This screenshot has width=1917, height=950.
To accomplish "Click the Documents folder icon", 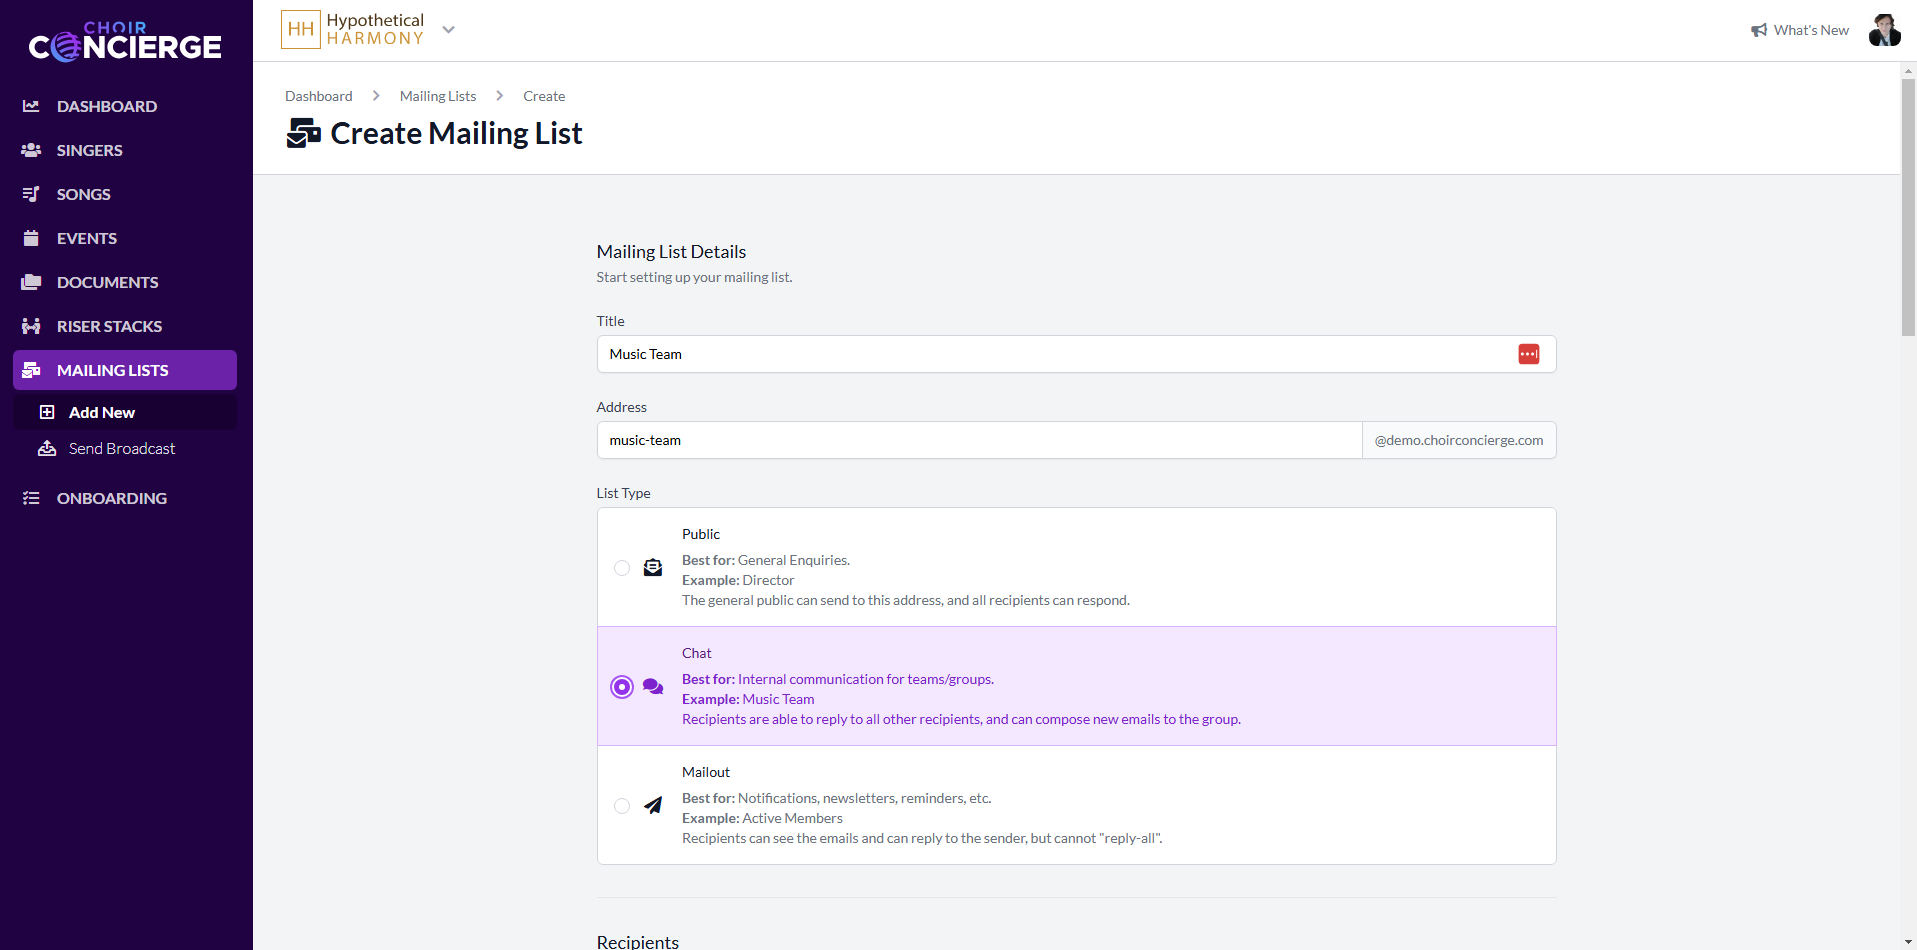I will pos(31,282).
